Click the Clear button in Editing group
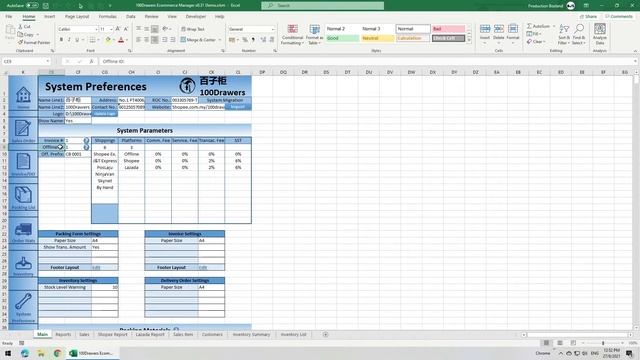 (535, 42)
